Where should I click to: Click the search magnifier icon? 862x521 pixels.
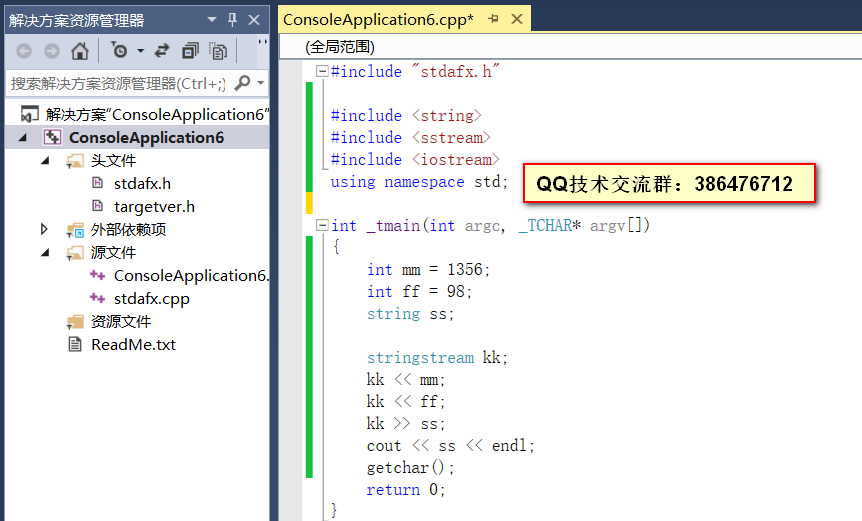[x=242, y=83]
